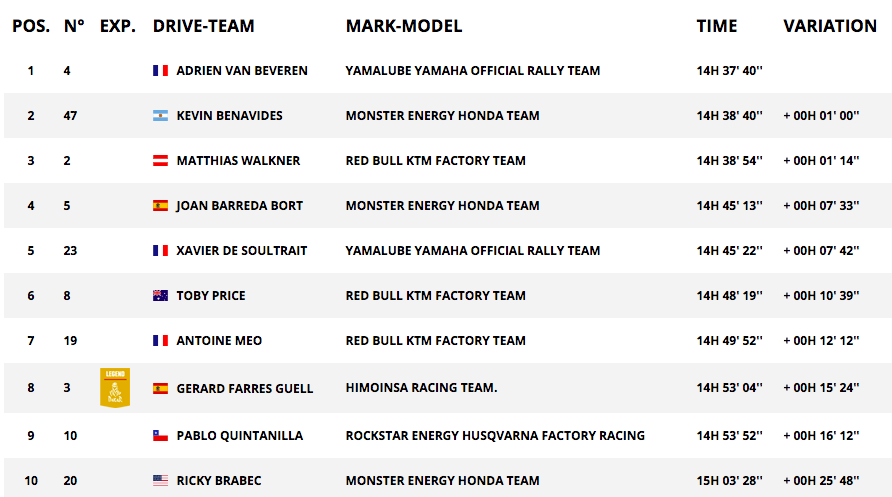The height and width of the screenshot is (497, 892).
Task: Click the French flag beside Xavier De Soultrait
Action: click(160, 250)
